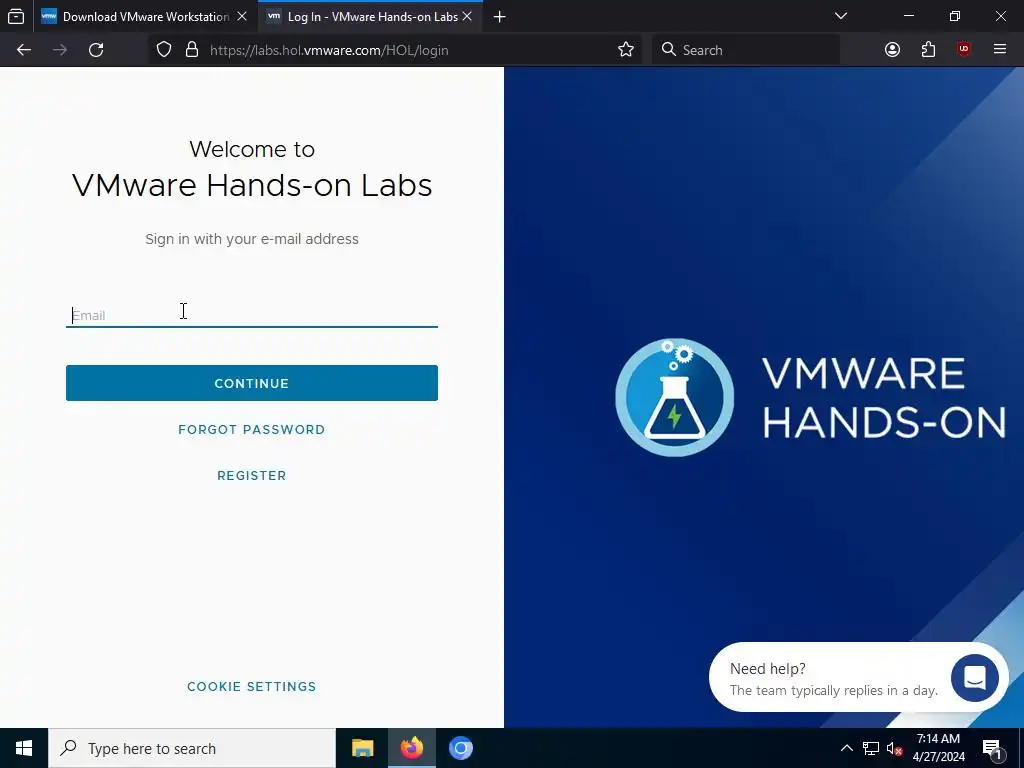Open the Firefox View icon
Screen dimensions: 1024x768
(x=16, y=16)
